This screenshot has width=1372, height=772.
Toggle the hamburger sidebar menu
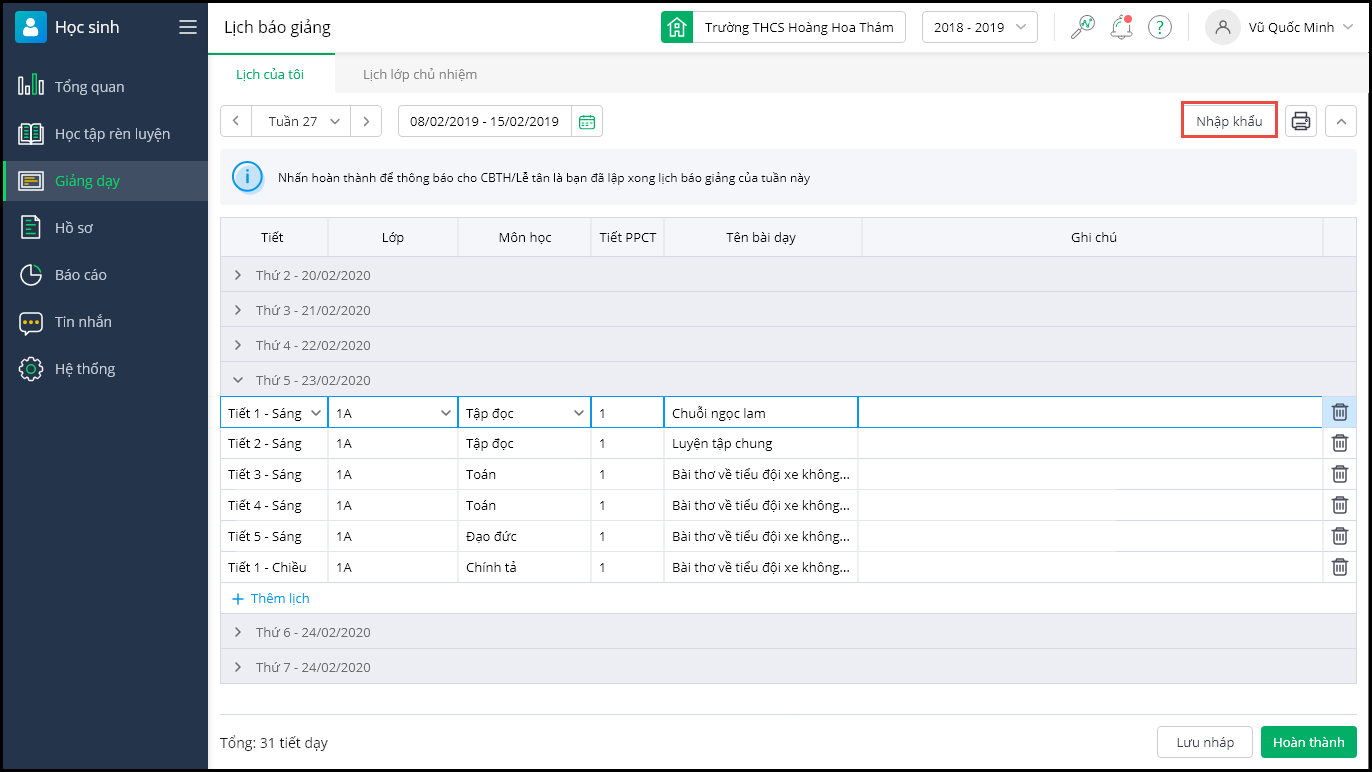[187, 27]
